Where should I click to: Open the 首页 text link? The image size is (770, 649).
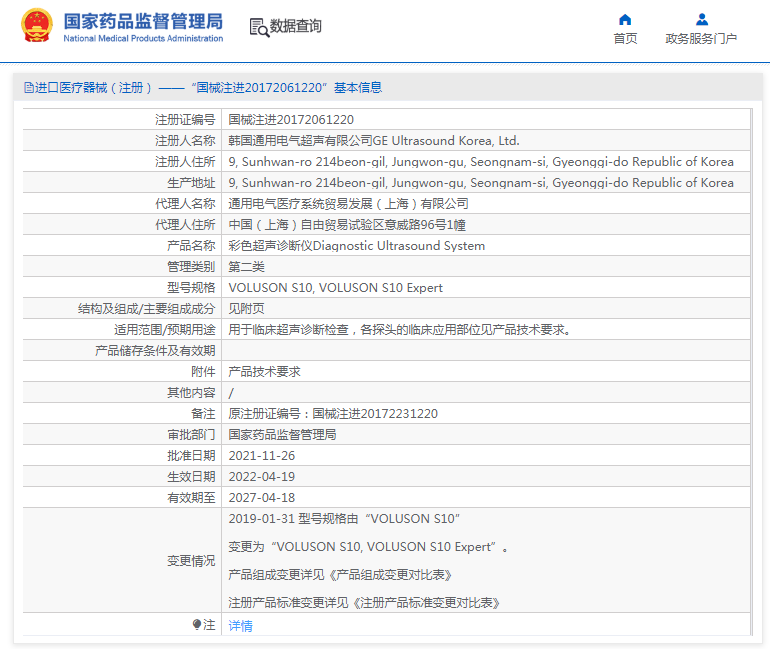[625, 39]
